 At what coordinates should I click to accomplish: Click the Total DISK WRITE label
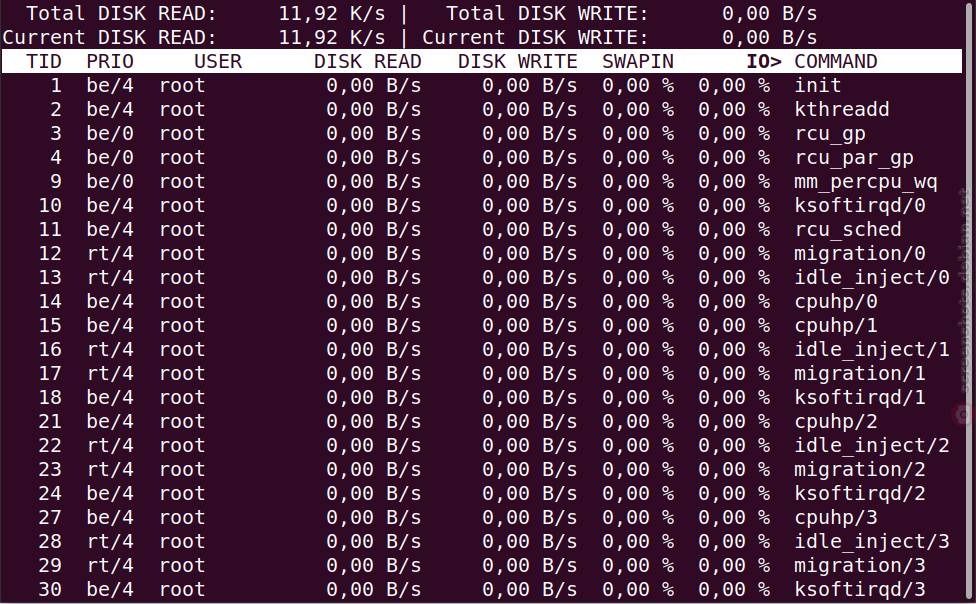(x=547, y=13)
